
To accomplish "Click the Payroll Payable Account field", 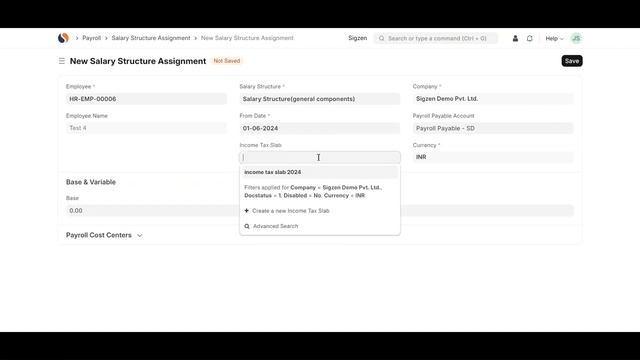I will tap(493, 128).
